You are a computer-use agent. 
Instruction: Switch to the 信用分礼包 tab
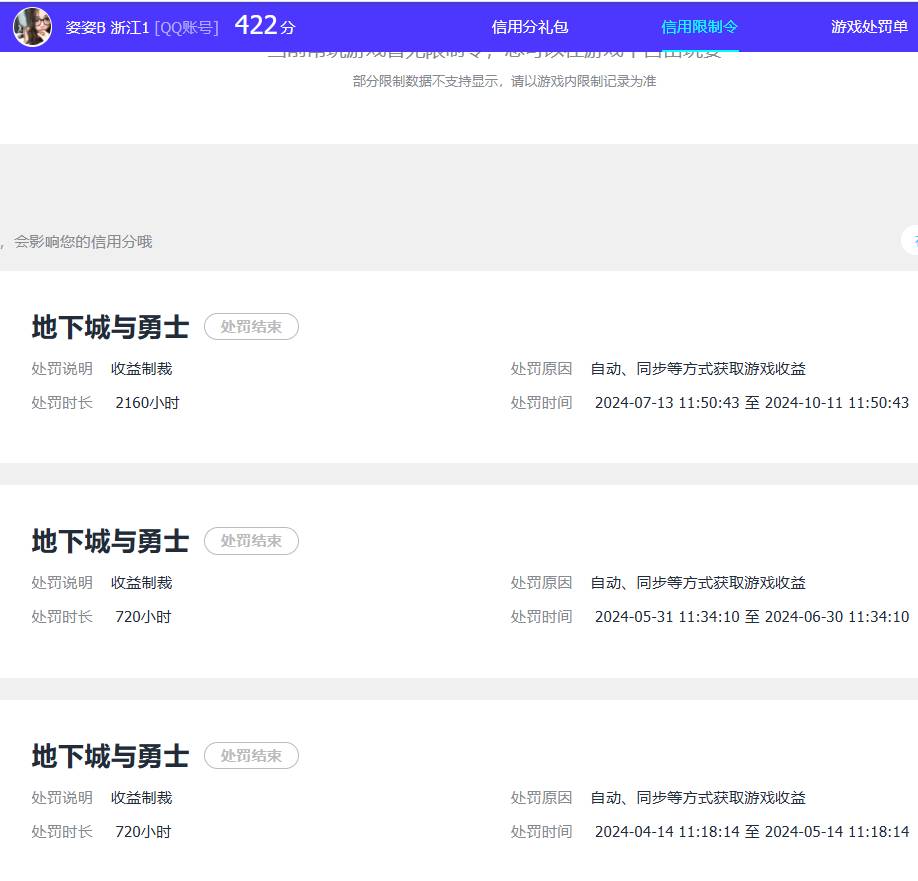pos(528,27)
